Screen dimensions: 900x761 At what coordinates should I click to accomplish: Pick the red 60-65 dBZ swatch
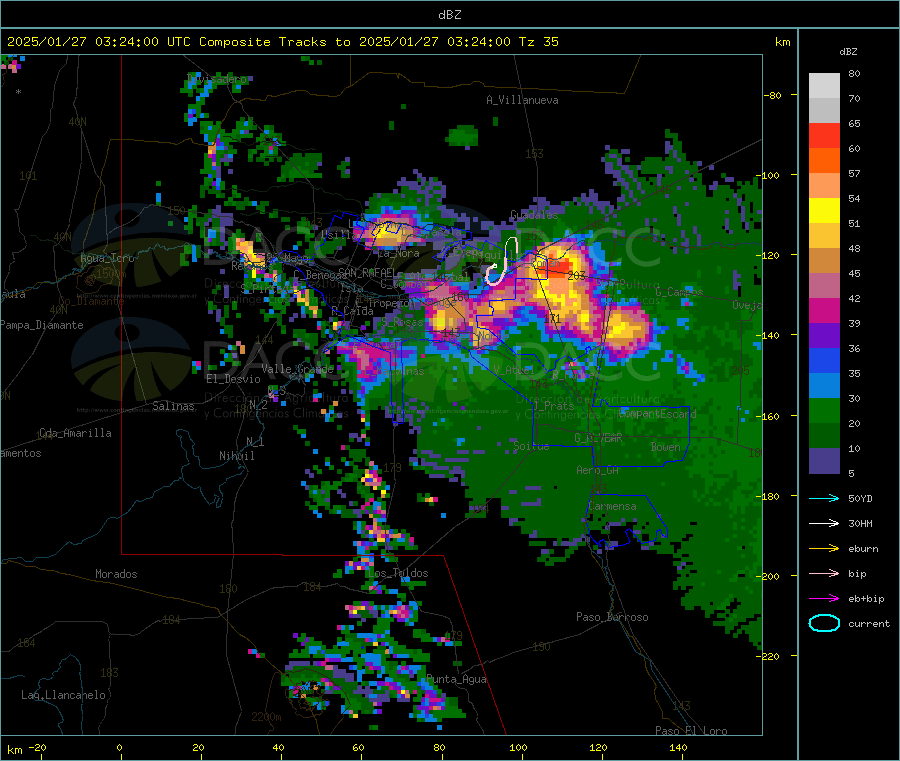(x=824, y=135)
